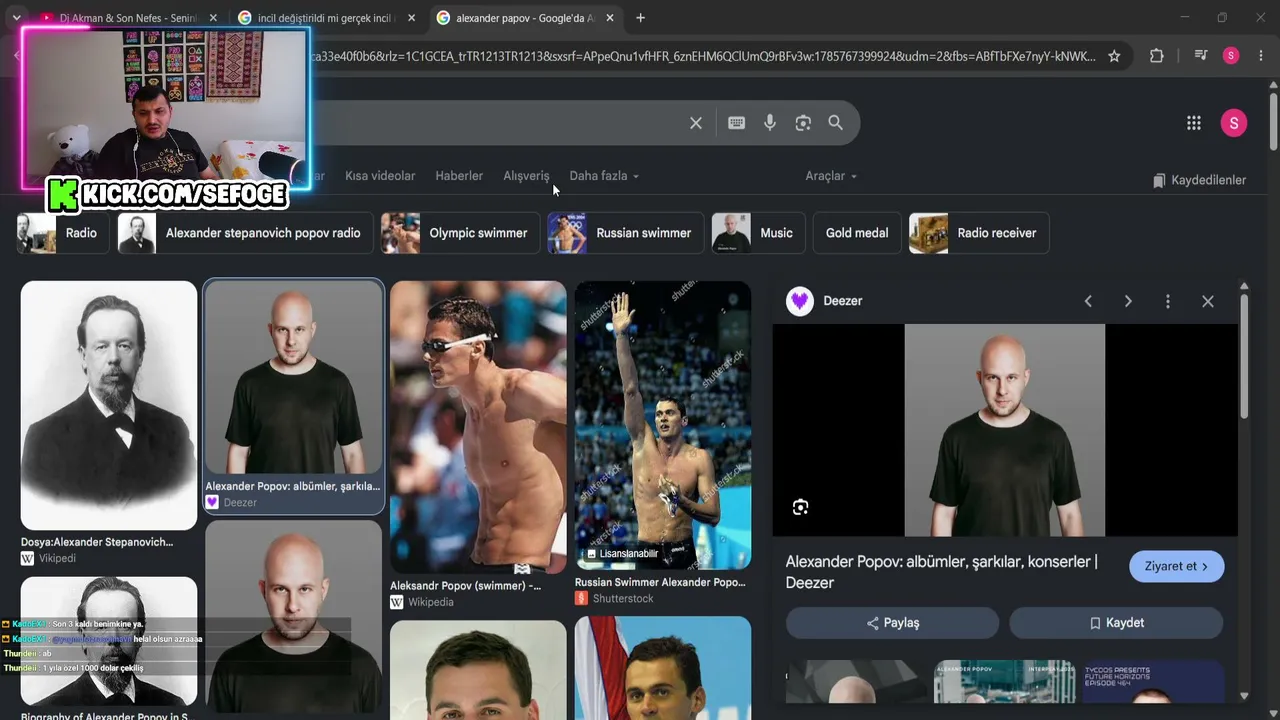Clear the search box with the X icon
The width and height of the screenshot is (1280, 720).
[696, 123]
